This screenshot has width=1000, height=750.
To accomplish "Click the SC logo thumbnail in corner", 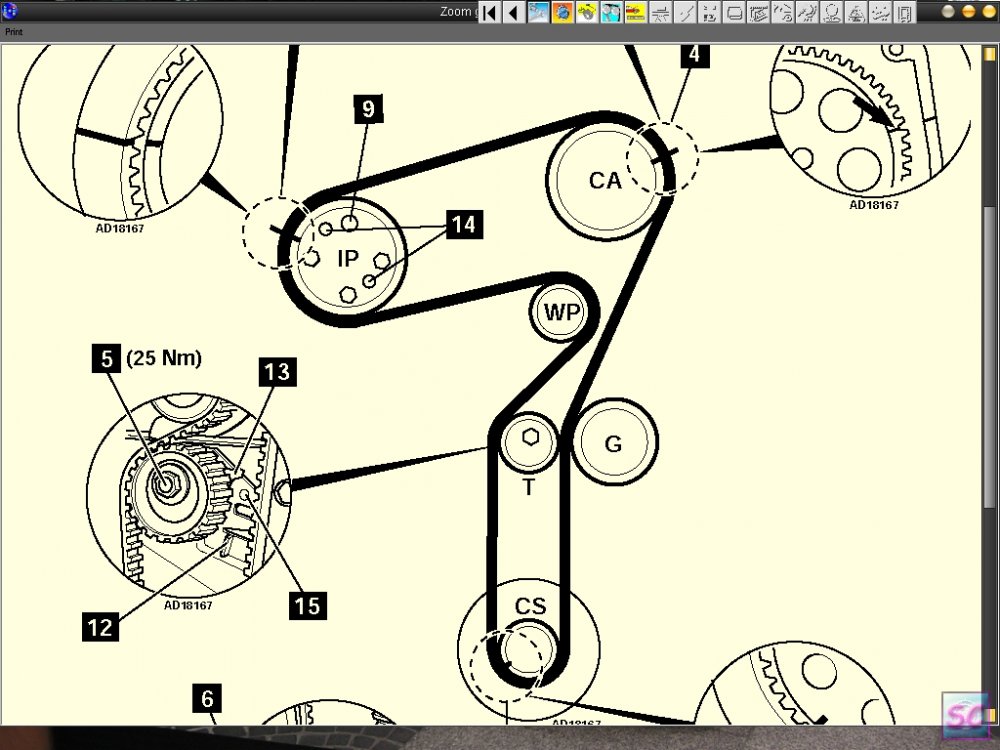I will coord(965,716).
